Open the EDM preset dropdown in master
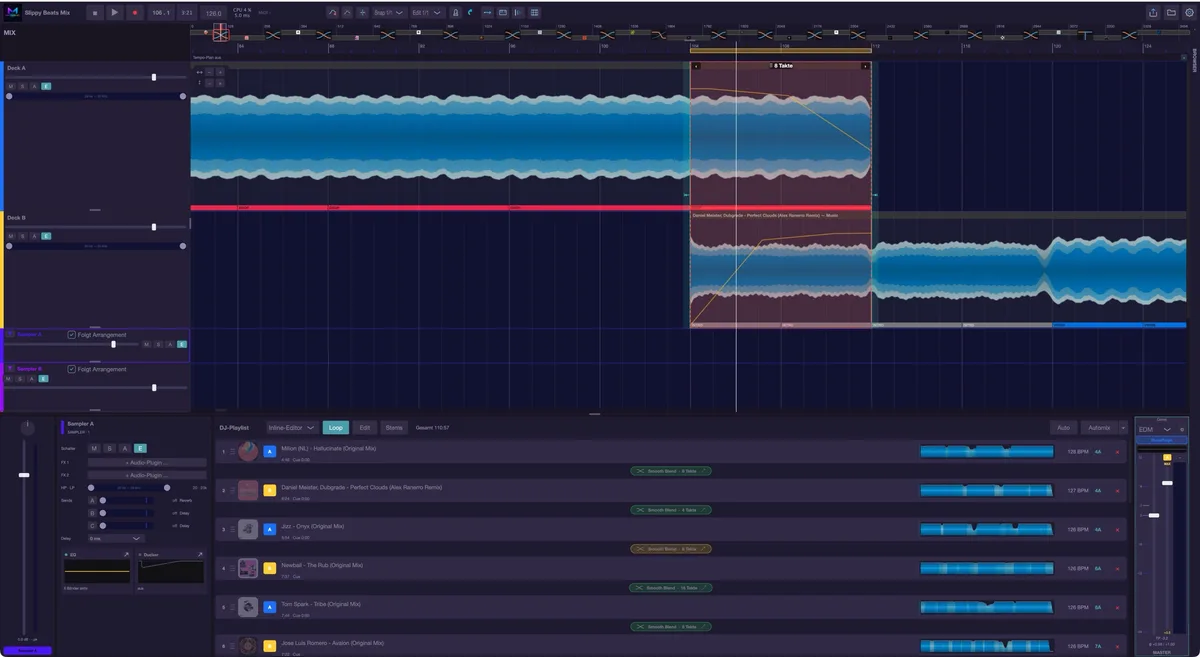This screenshot has height=657, width=1200. coord(1155,429)
